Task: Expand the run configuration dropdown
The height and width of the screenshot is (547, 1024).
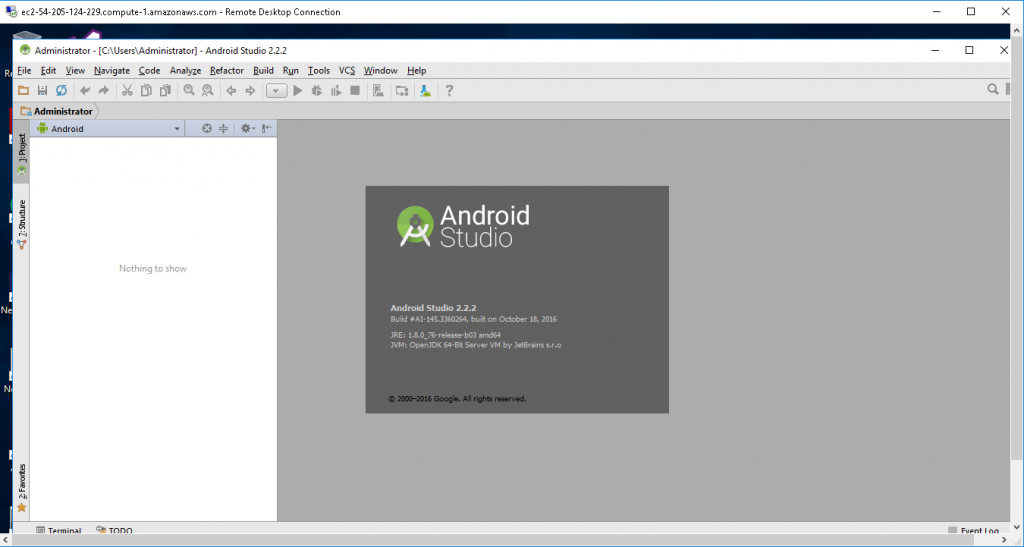Action: point(276,91)
